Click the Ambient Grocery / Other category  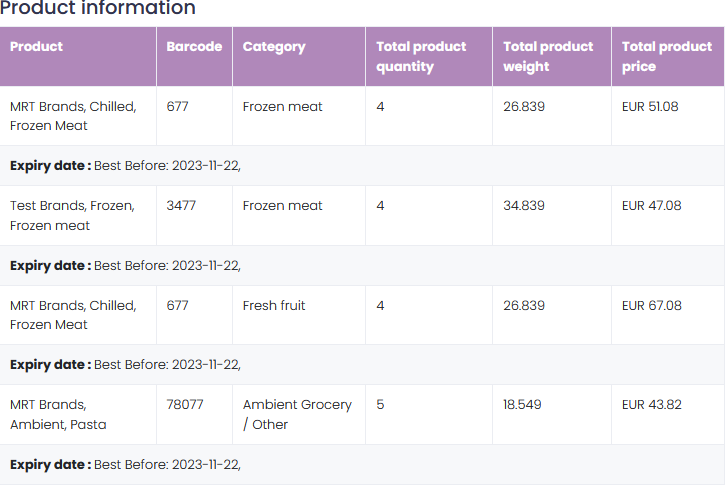coord(297,414)
